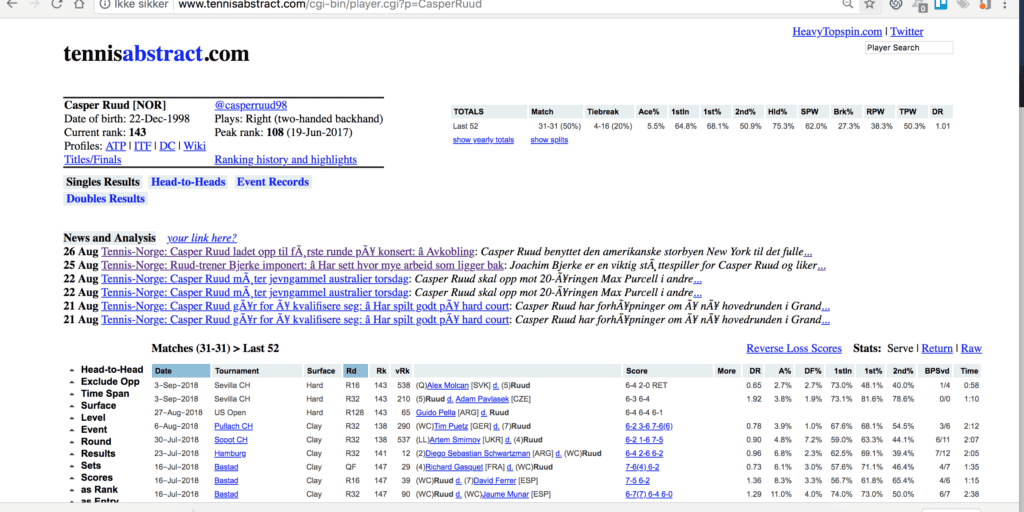Open the Titles/Finals link
The width and height of the screenshot is (1024, 512).
[93, 160]
